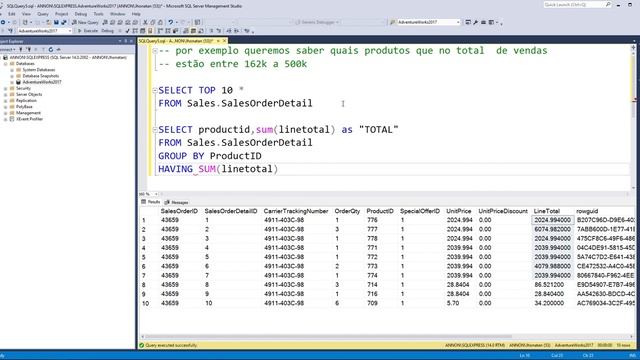This screenshot has width=640, height=360.
Task: Expand the Server Objects node
Action: [6, 94]
